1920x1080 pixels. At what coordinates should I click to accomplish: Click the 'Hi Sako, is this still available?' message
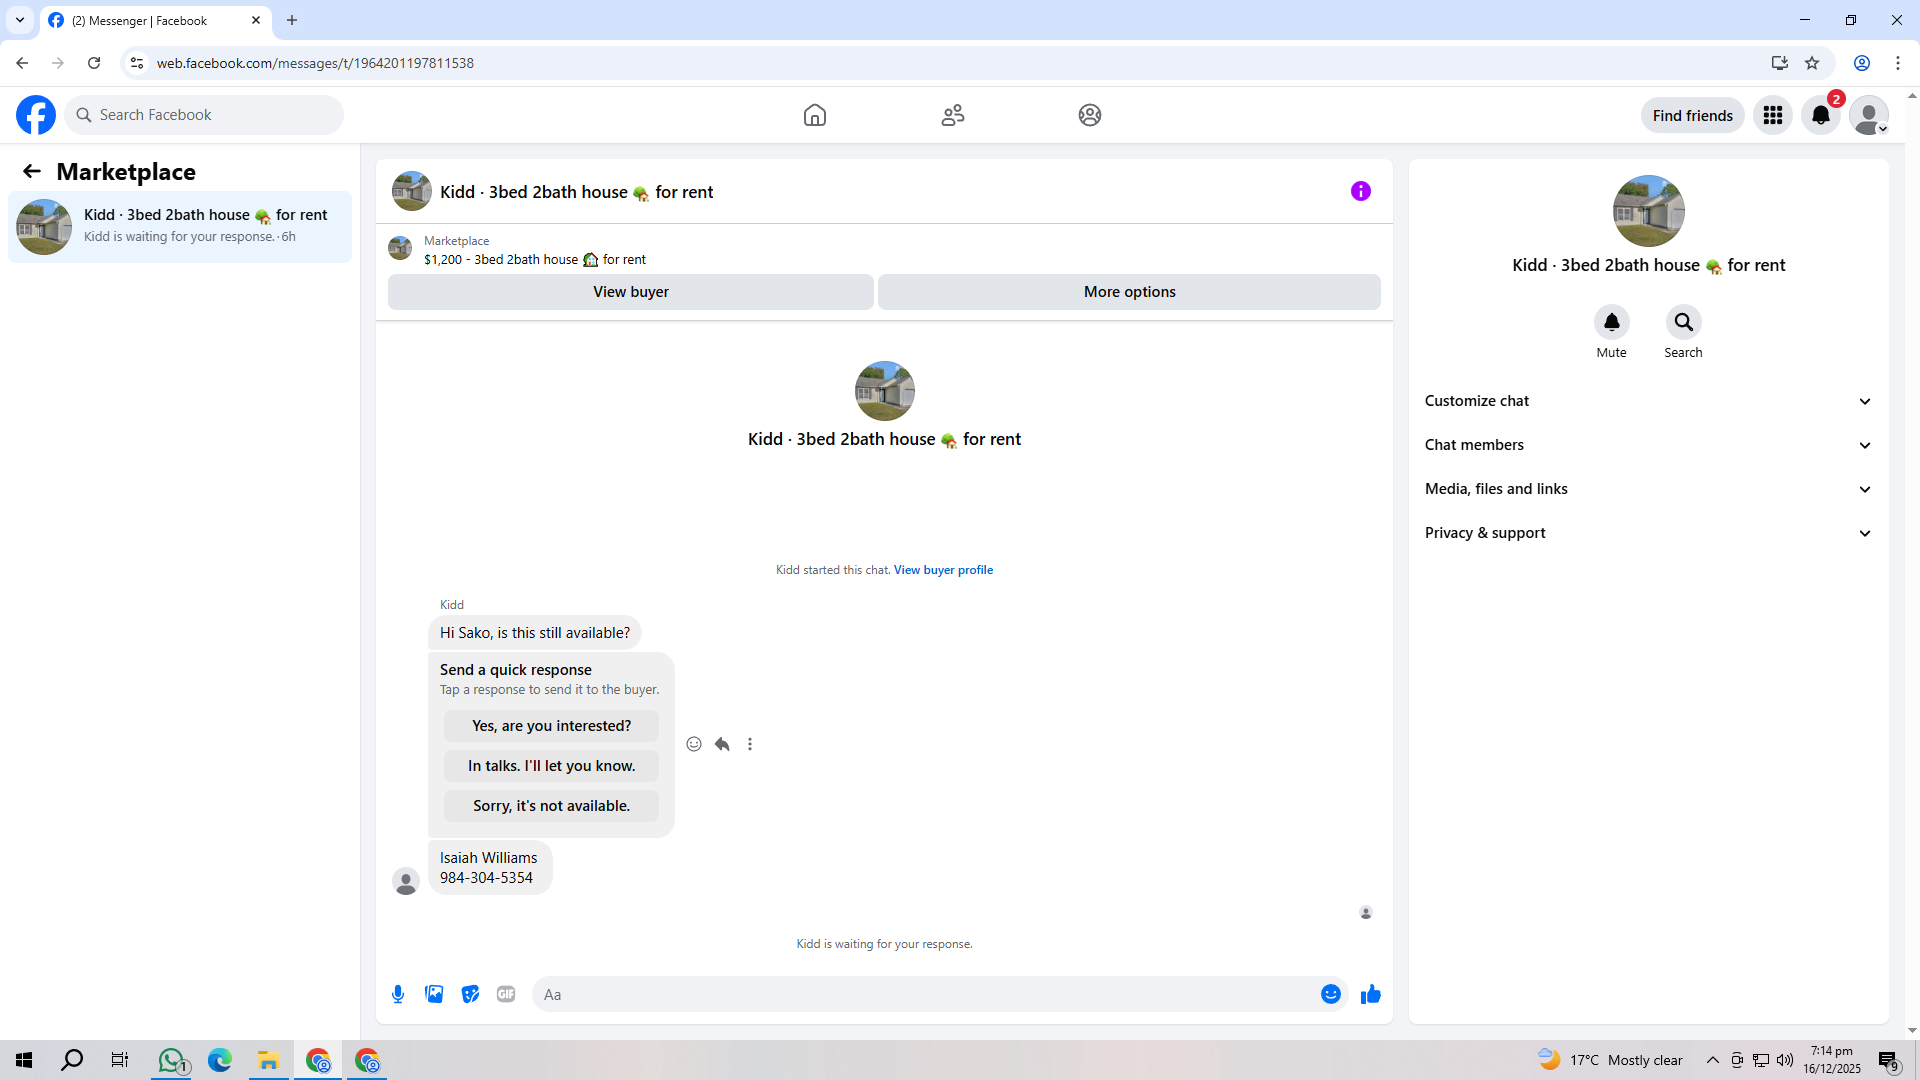[x=535, y=633]
